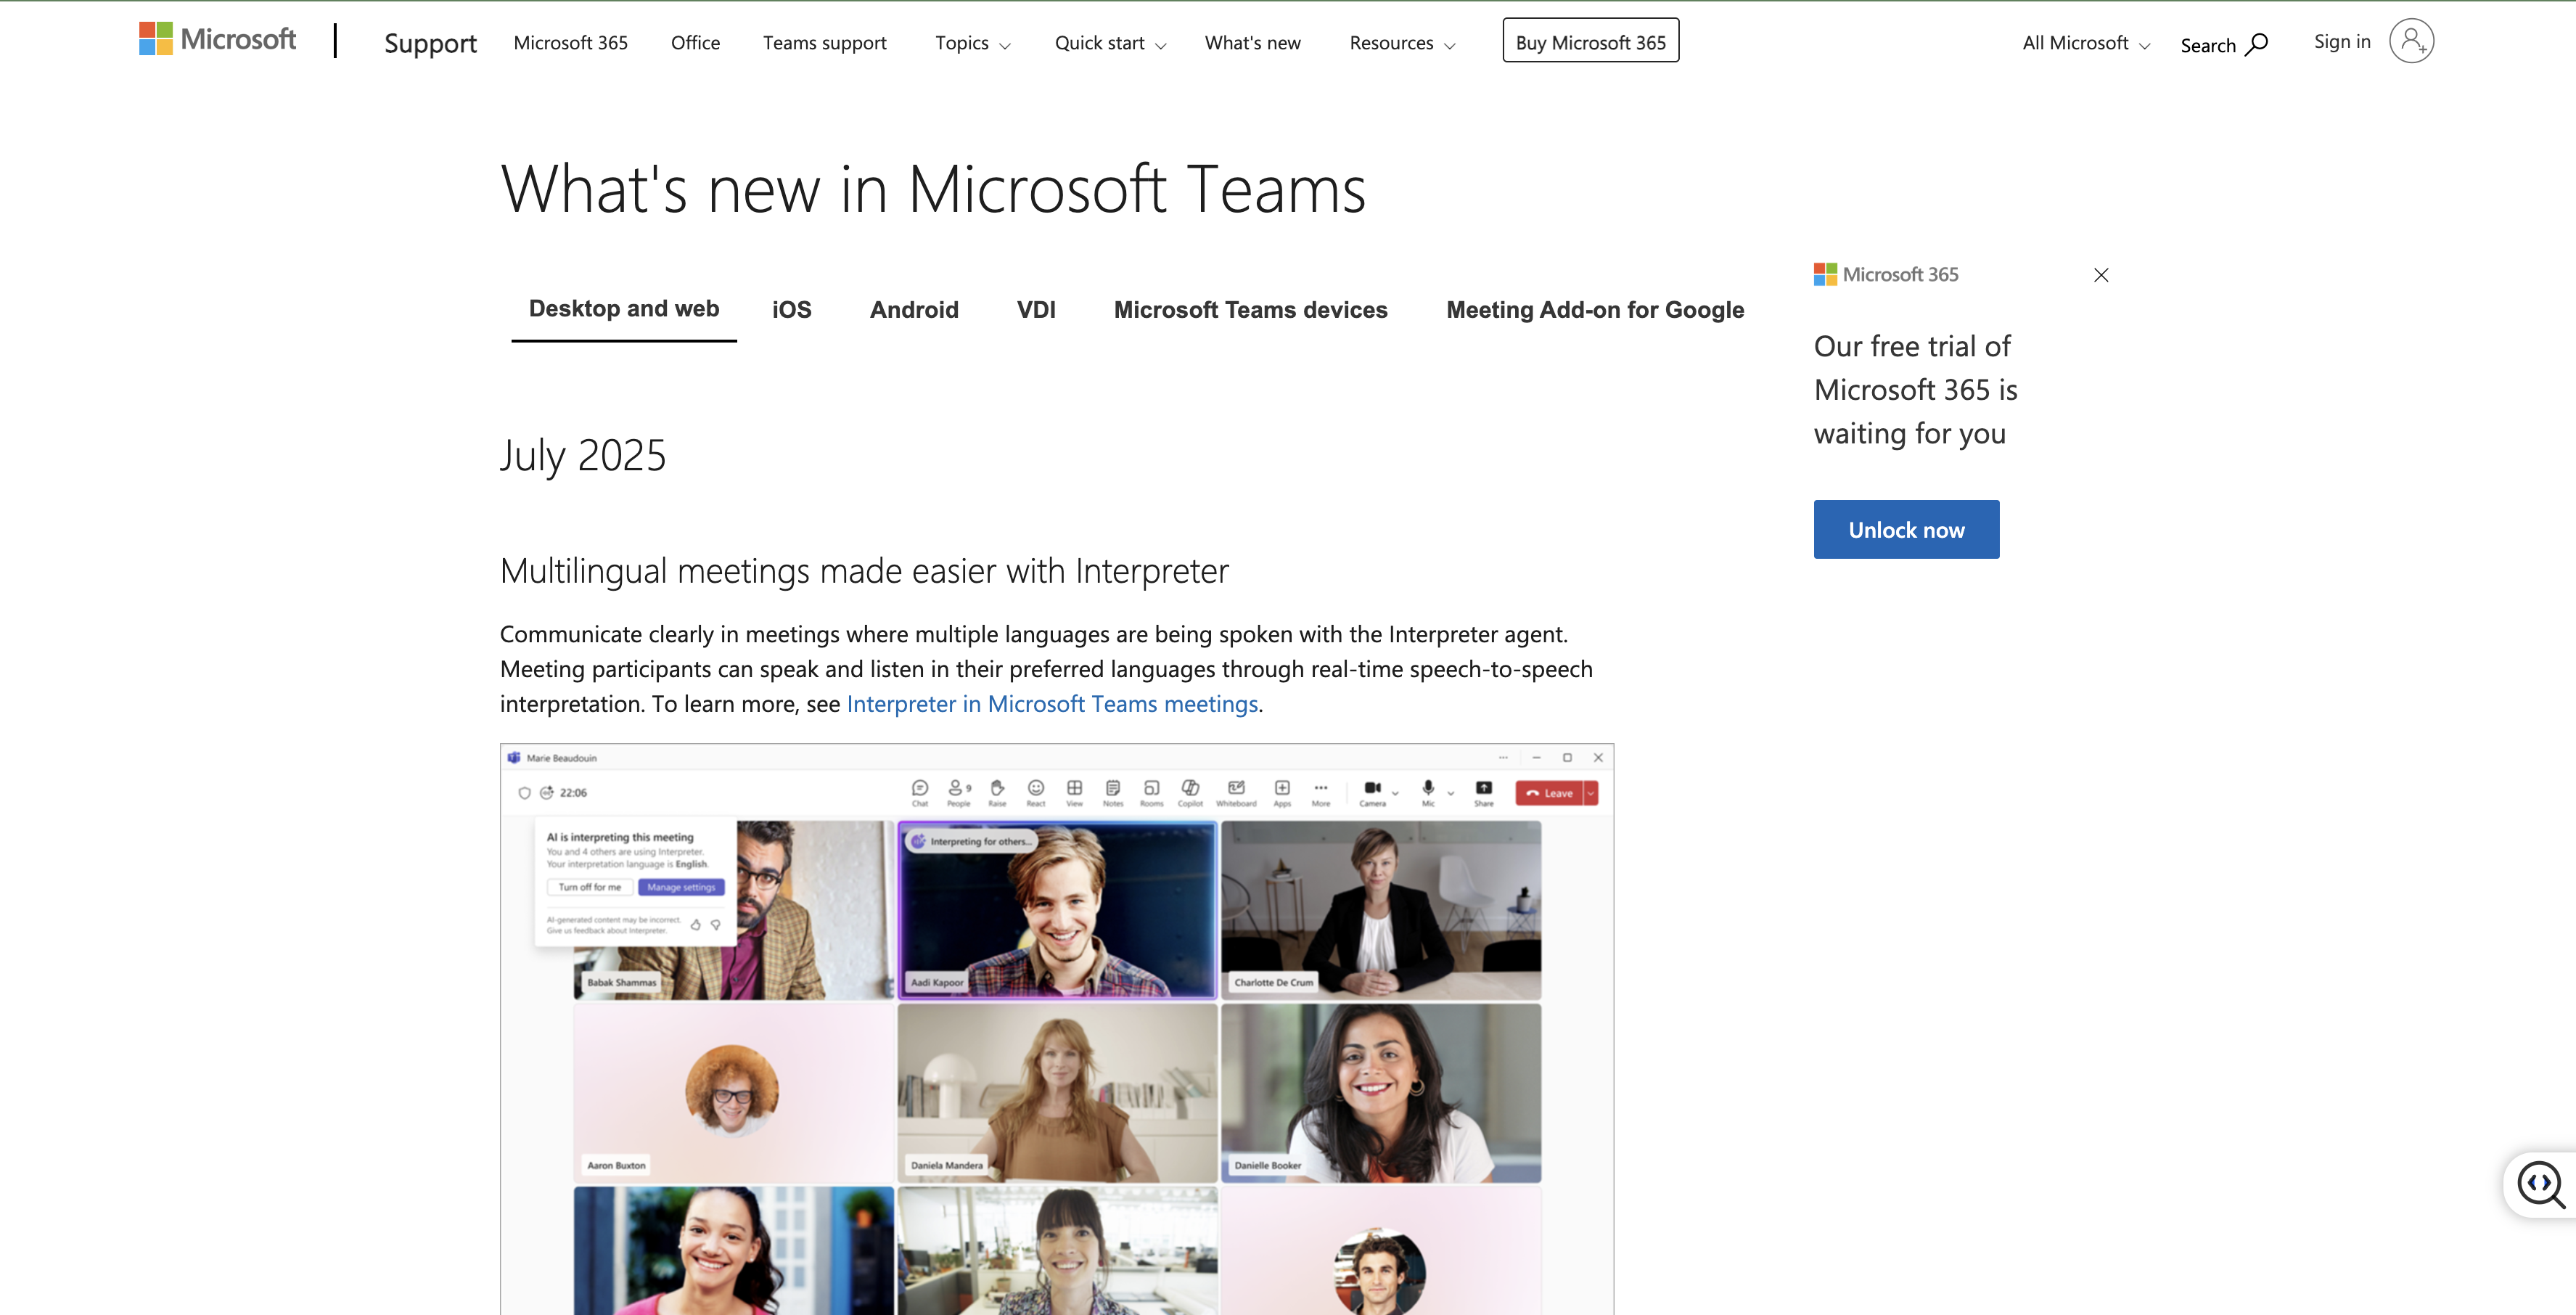The height and width of the screenshot is (1315, 2576).
Task: Click the Sign in account avatar icon
Action: [2411, 41]
